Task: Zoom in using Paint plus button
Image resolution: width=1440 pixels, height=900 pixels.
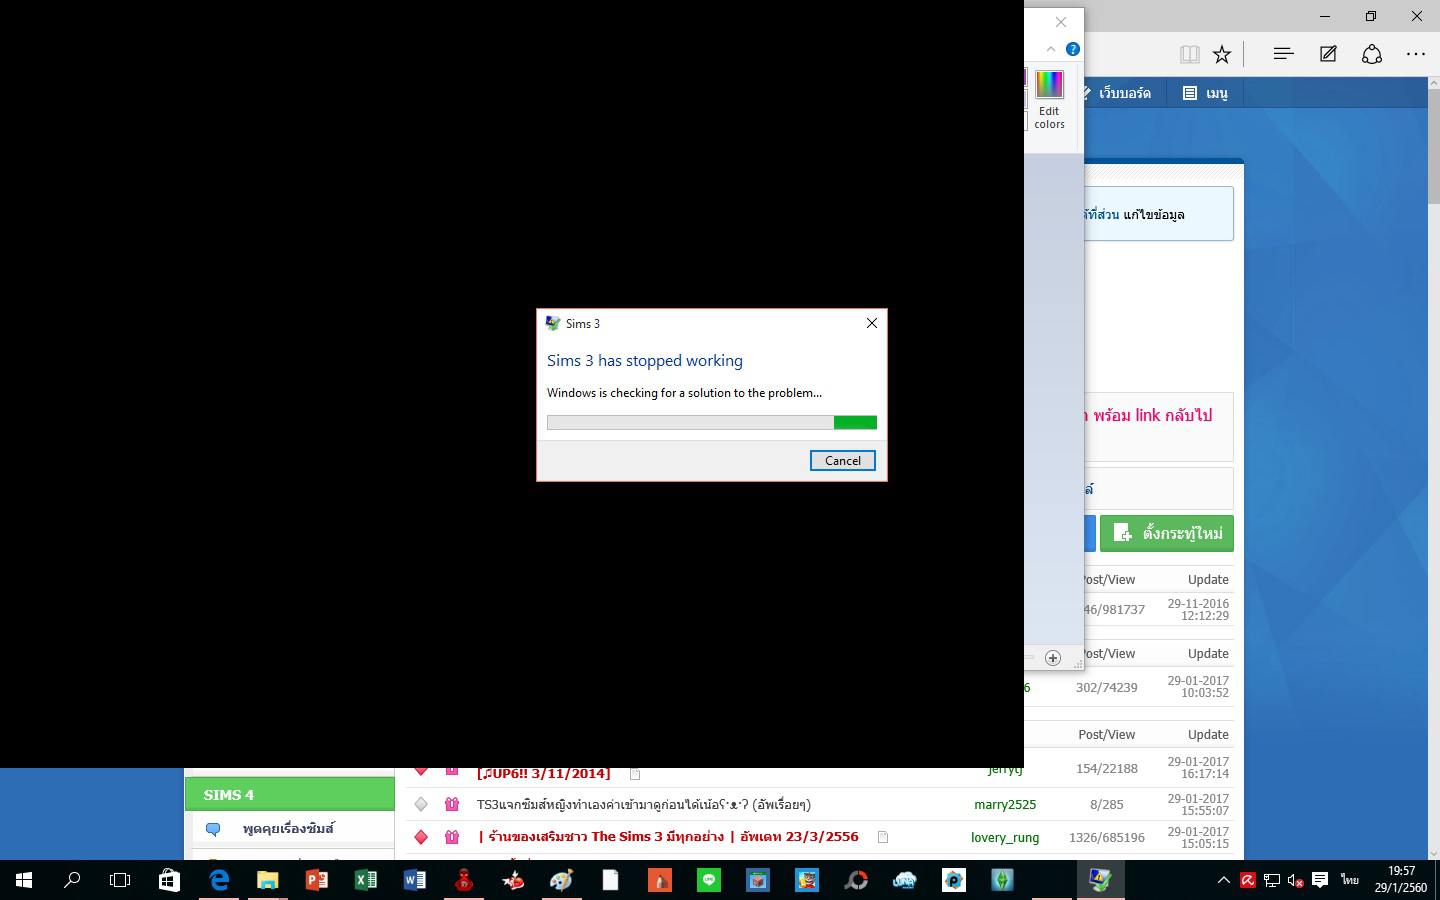Action: pos(1052,657)
